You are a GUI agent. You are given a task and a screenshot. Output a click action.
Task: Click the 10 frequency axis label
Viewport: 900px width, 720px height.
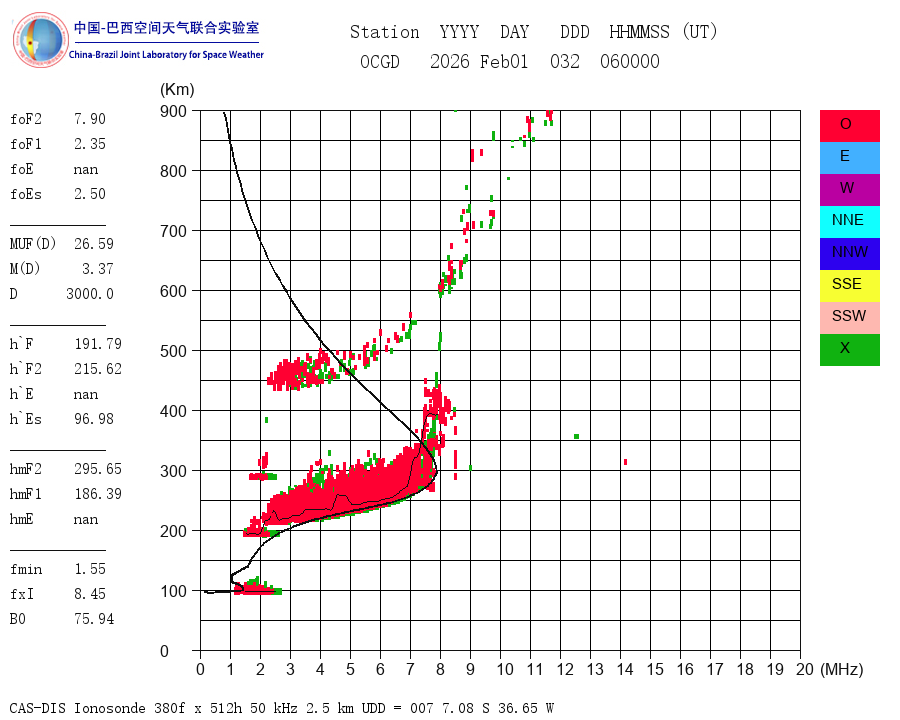[x=505, y=669]
